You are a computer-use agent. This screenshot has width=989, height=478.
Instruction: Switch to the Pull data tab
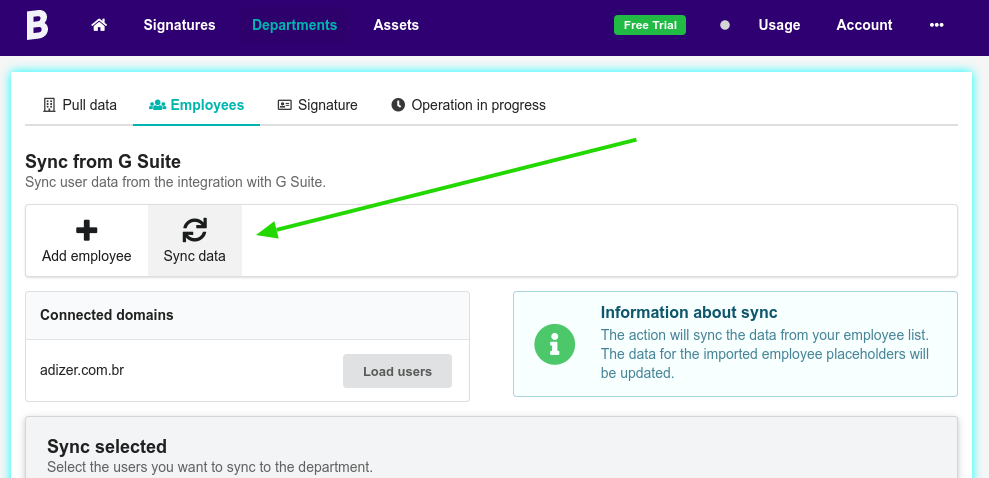point(79,105)
